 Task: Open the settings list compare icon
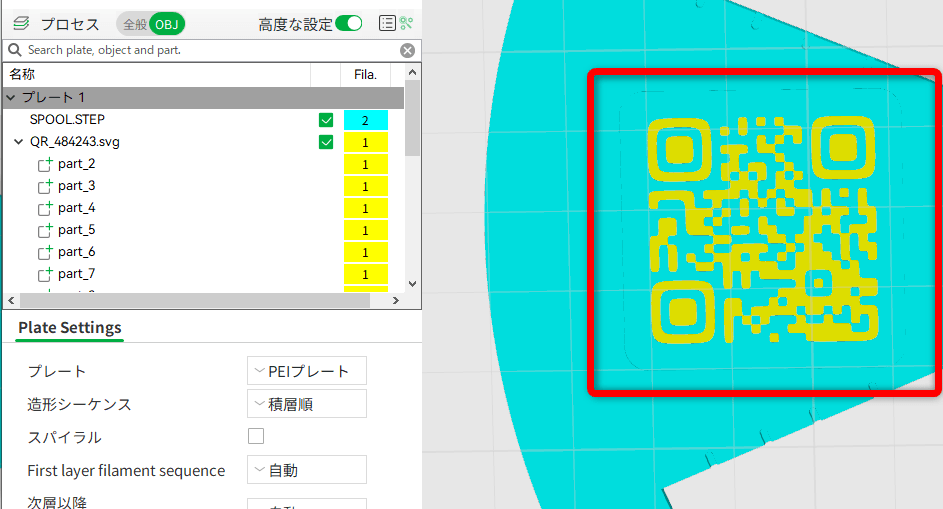coord(387,23)
